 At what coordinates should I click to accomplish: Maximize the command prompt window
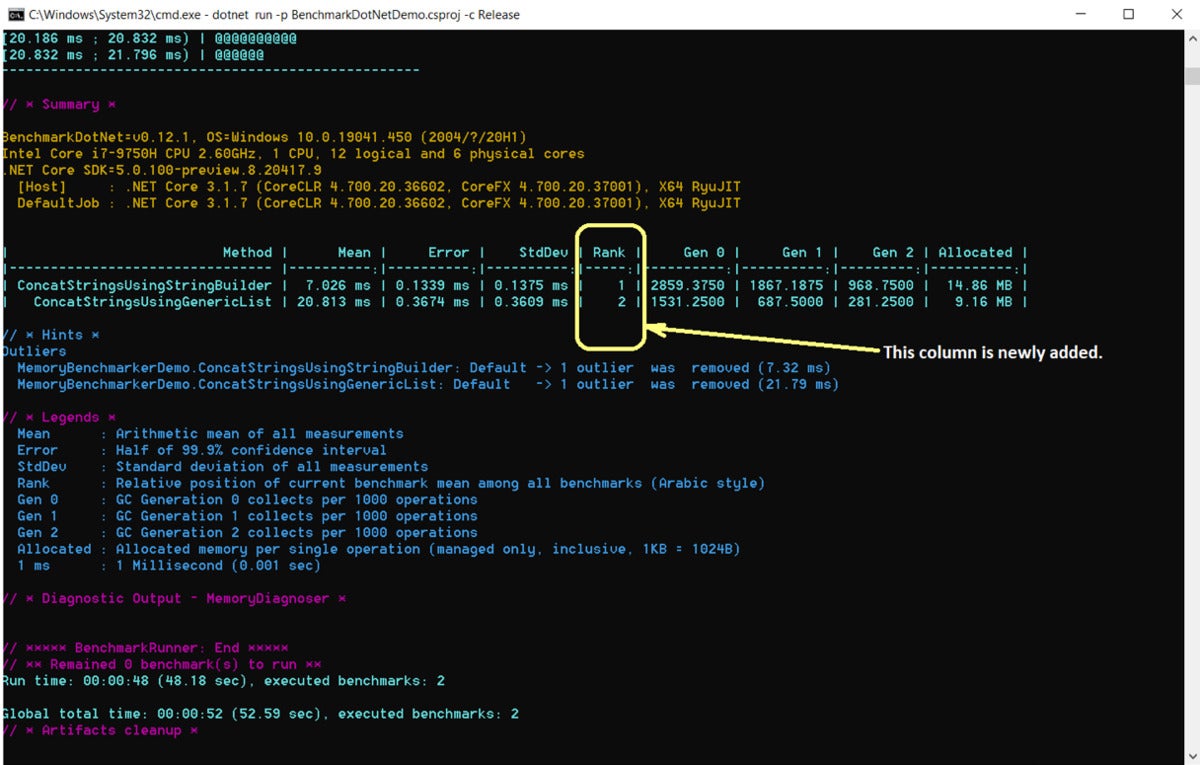coord(1128,14)
